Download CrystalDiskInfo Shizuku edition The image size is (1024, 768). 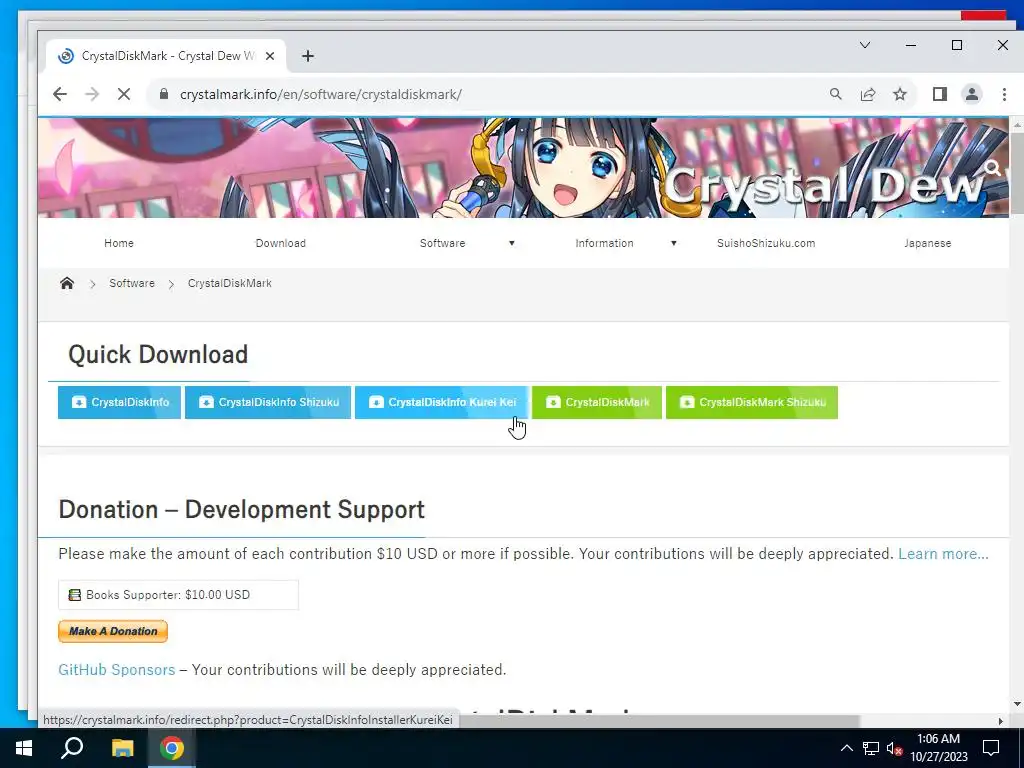click(x=268, y=402)
